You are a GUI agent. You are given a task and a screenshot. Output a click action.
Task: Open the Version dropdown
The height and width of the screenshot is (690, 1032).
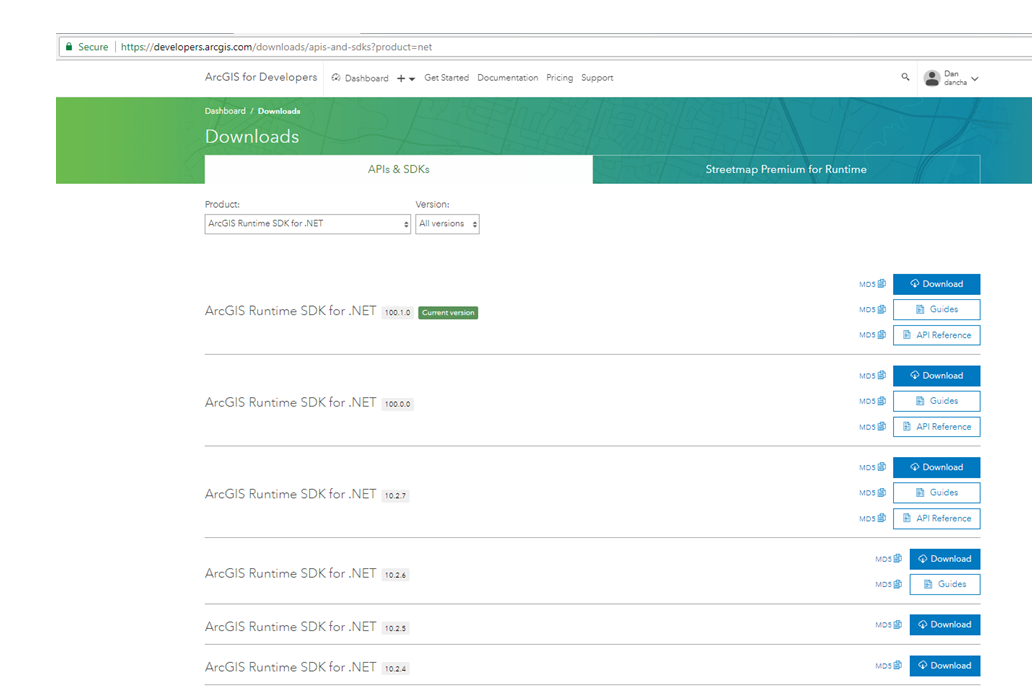point(447,224)
